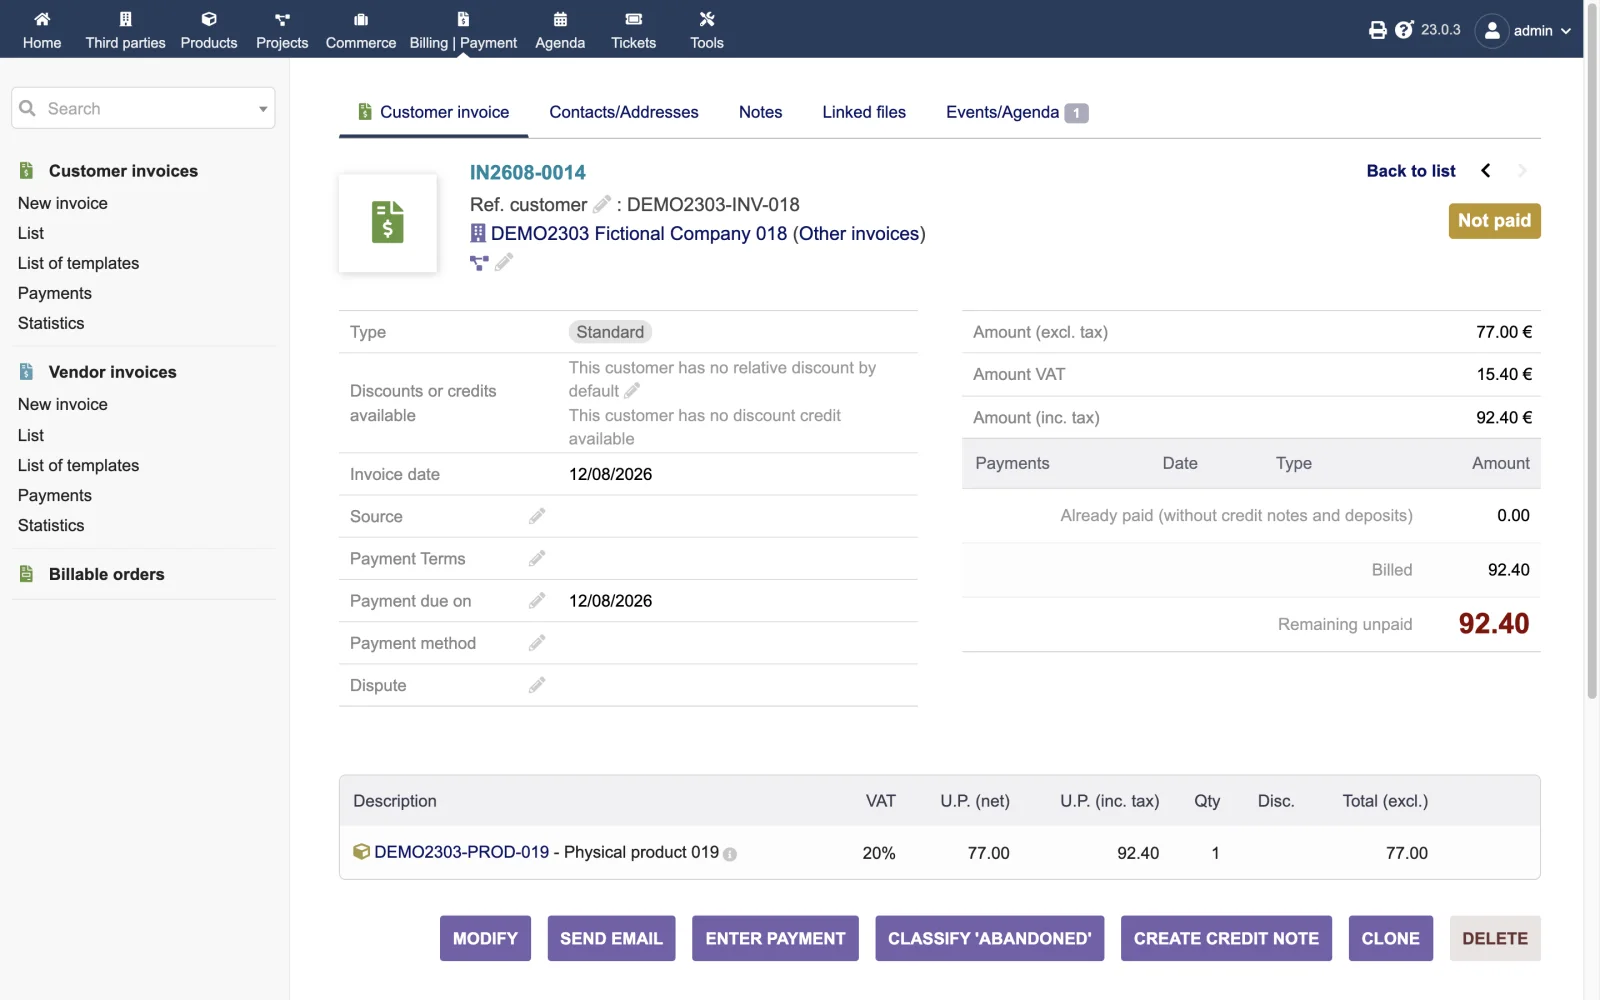
Task: Click the print page icon in the top bar
Action: pyautogui.click(x=1378, y=30)
